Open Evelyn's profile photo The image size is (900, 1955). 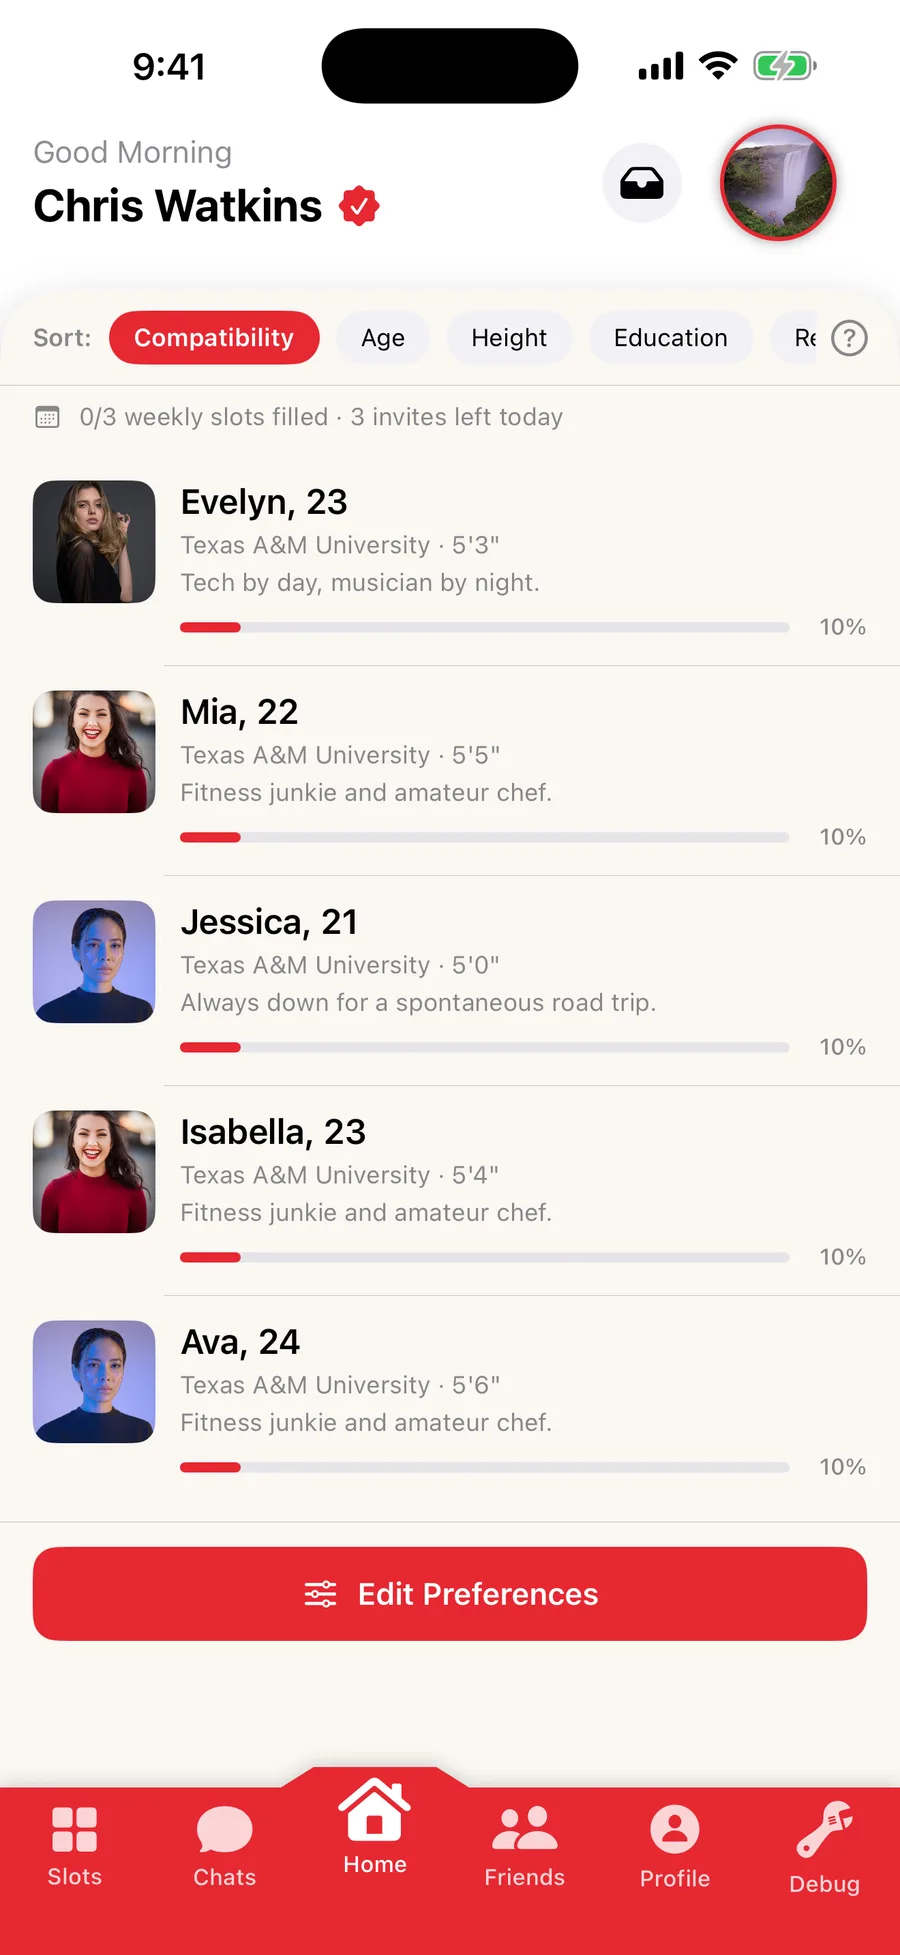pos(94,542)
